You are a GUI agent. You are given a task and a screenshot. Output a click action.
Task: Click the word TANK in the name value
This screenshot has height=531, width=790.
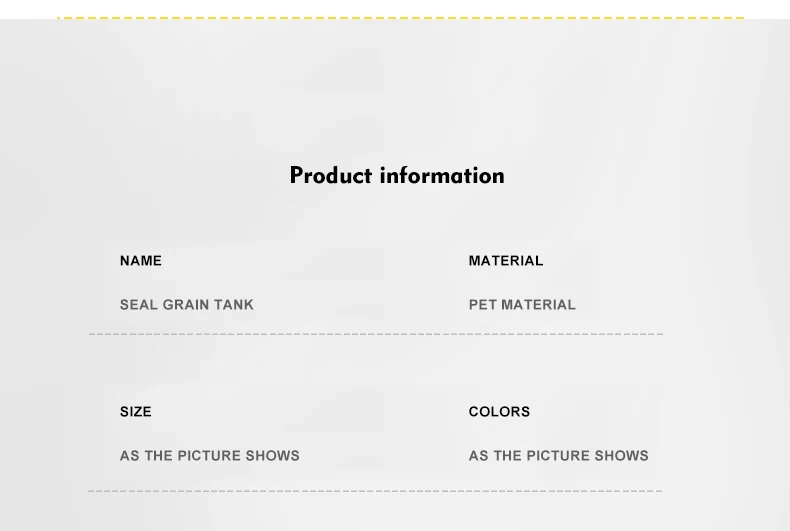[234, 304]
